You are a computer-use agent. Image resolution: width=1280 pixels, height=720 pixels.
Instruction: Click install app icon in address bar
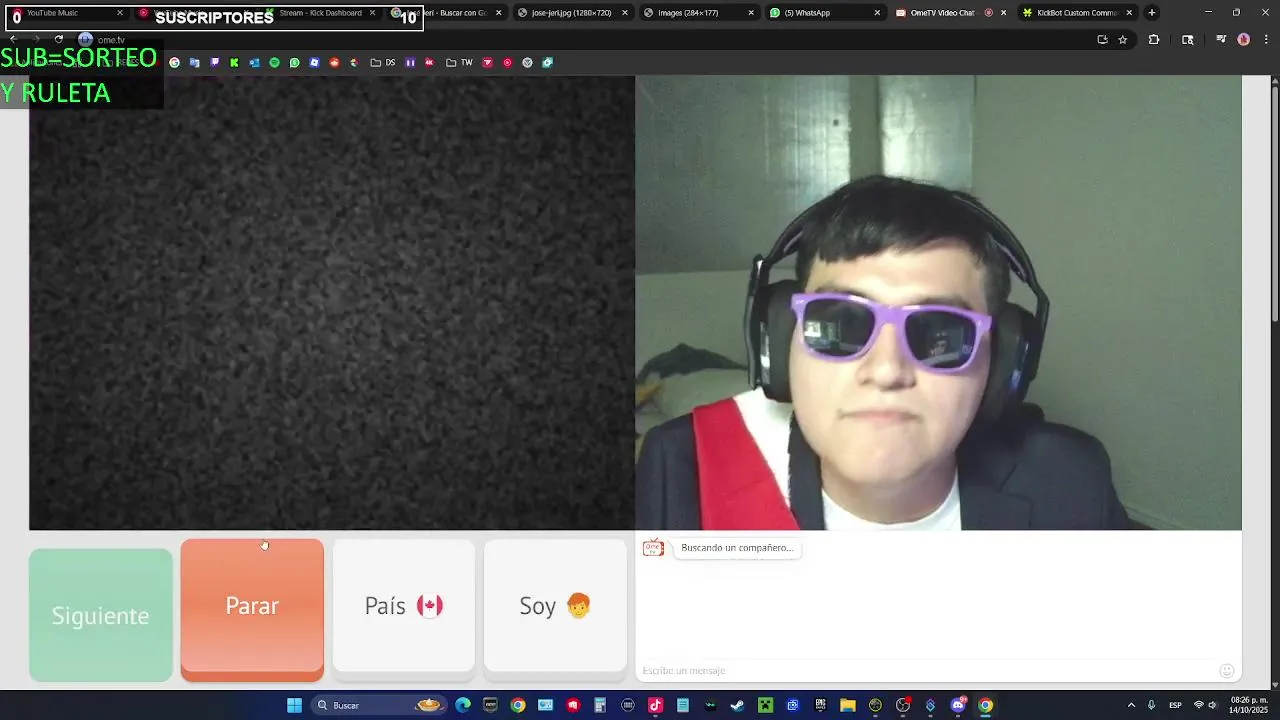(x=1102, y=39)
